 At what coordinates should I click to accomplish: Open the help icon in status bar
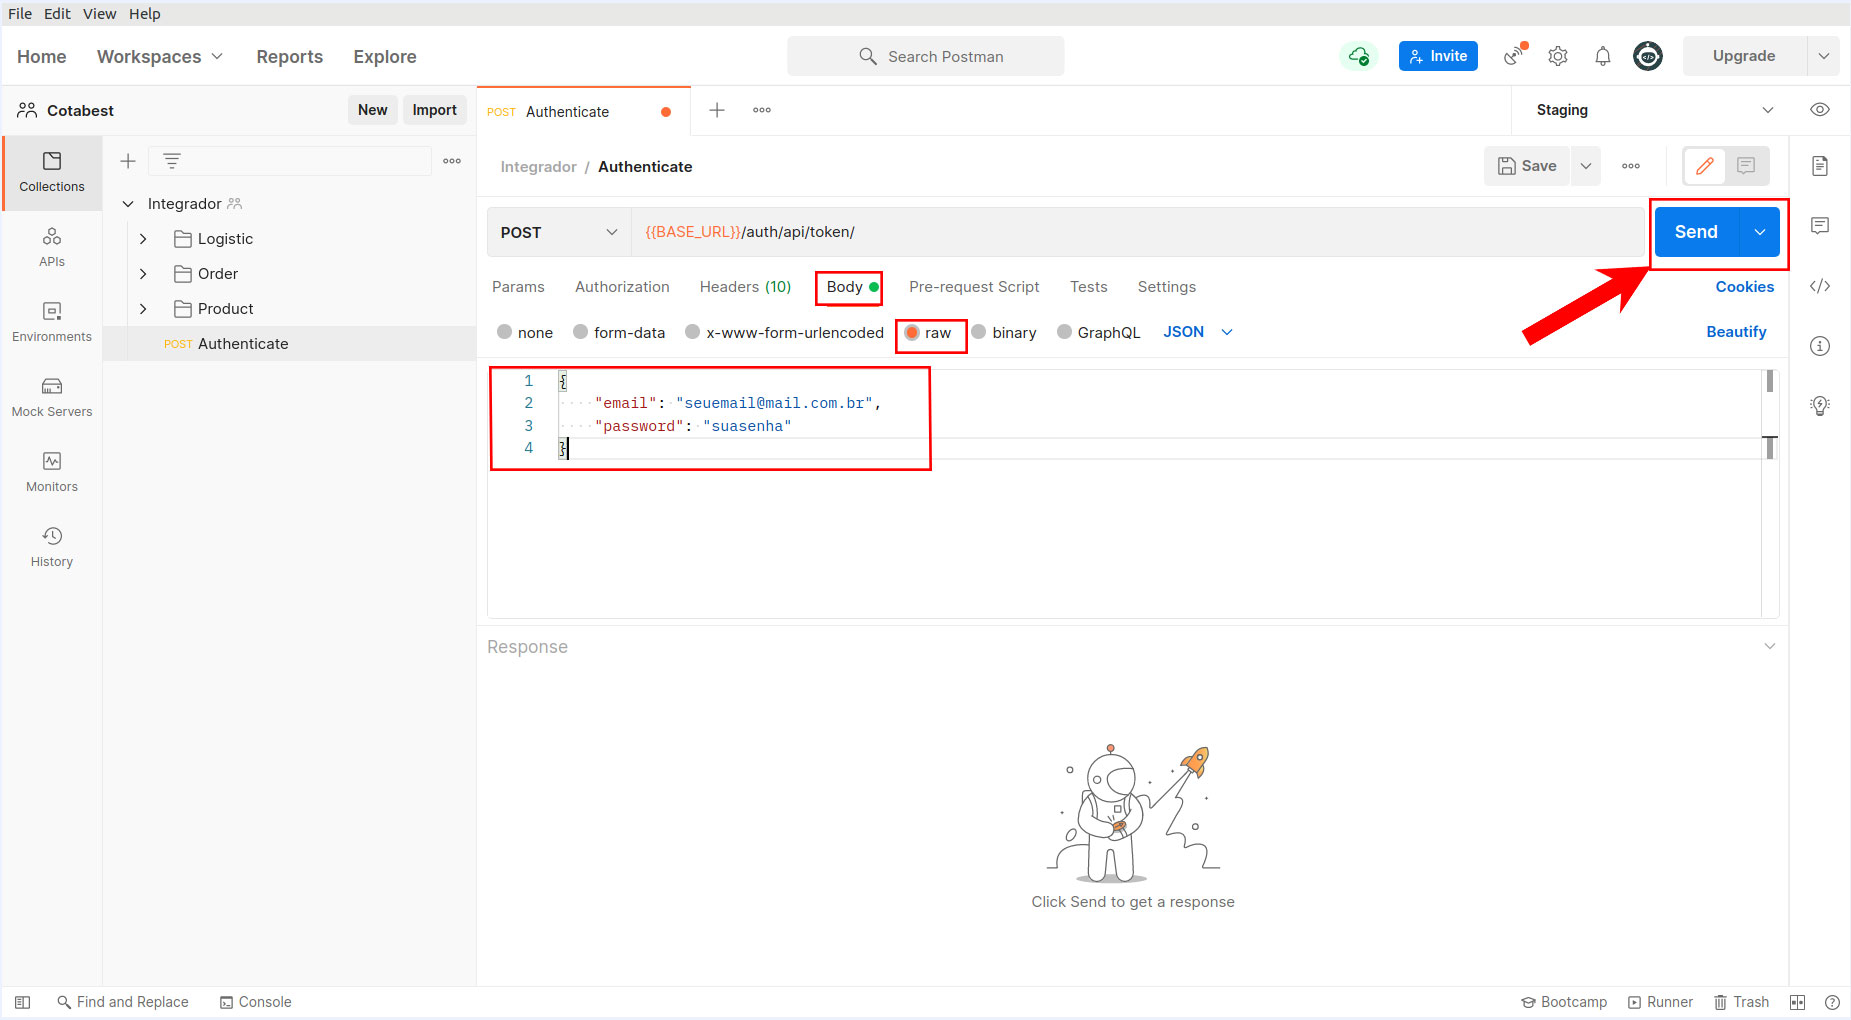point(1832,1002)
